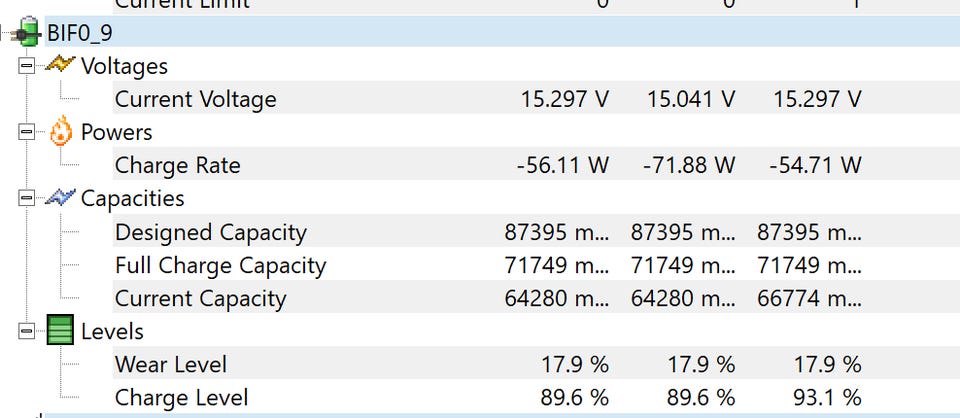Collapse the Powers tree node
Screen dimensions: 960x418
(x=25, y=132)
